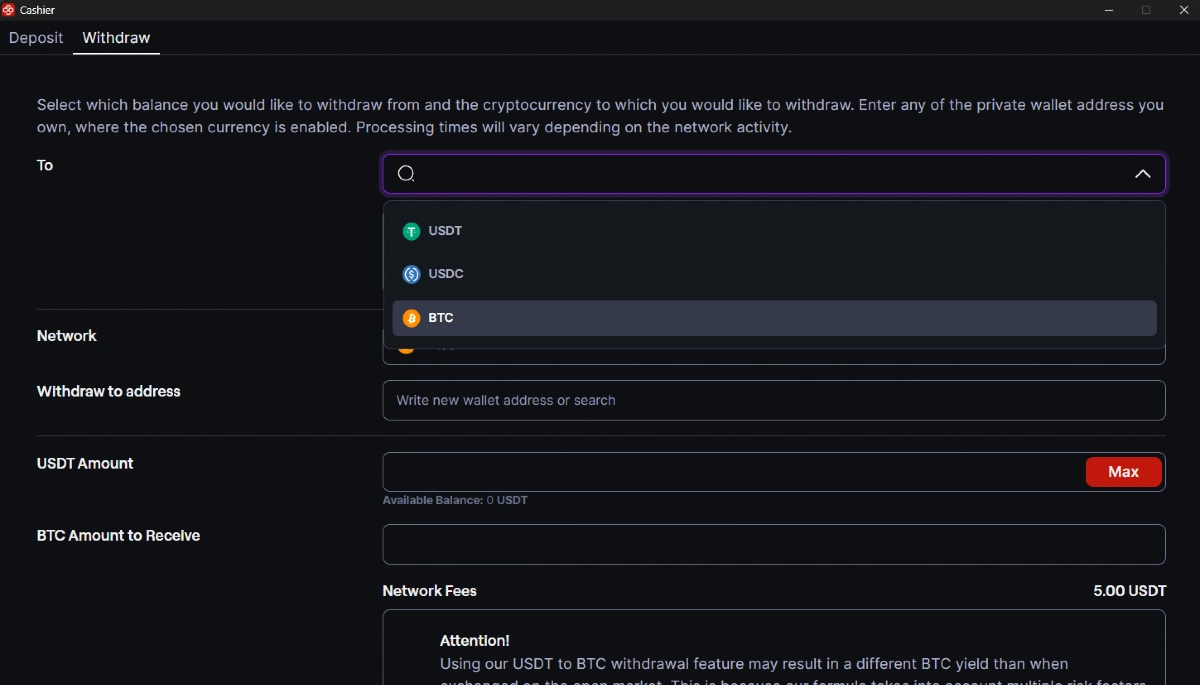
Task: Click the BTC Amount to Receive field
Action: click(774, 544)
